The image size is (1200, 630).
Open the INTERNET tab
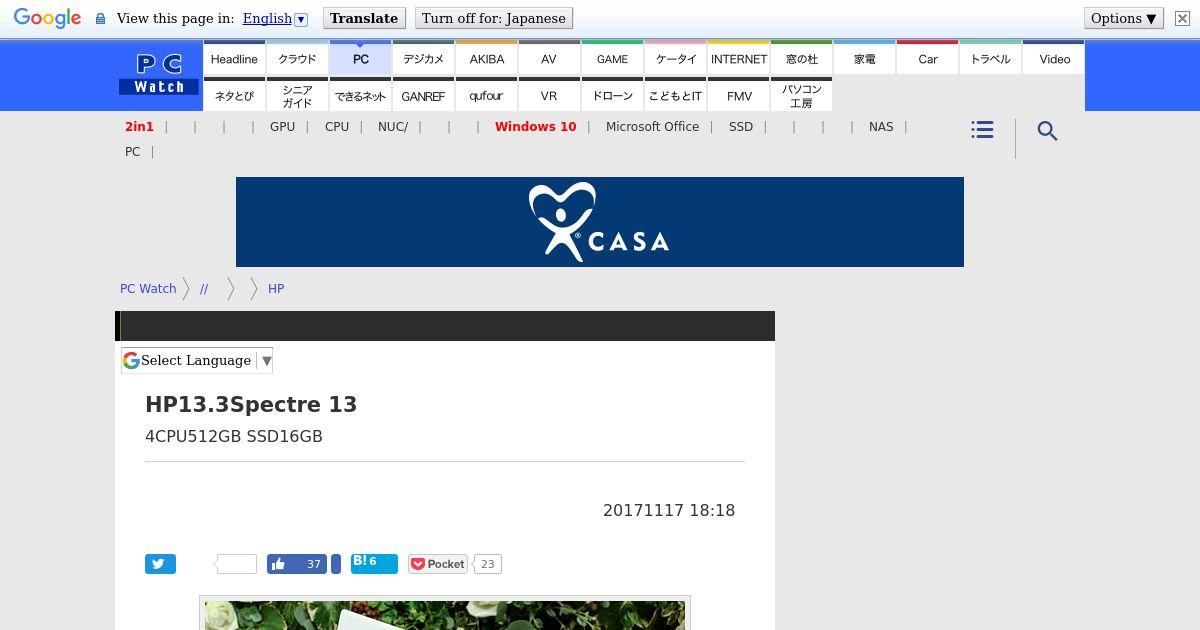(739, 58)
